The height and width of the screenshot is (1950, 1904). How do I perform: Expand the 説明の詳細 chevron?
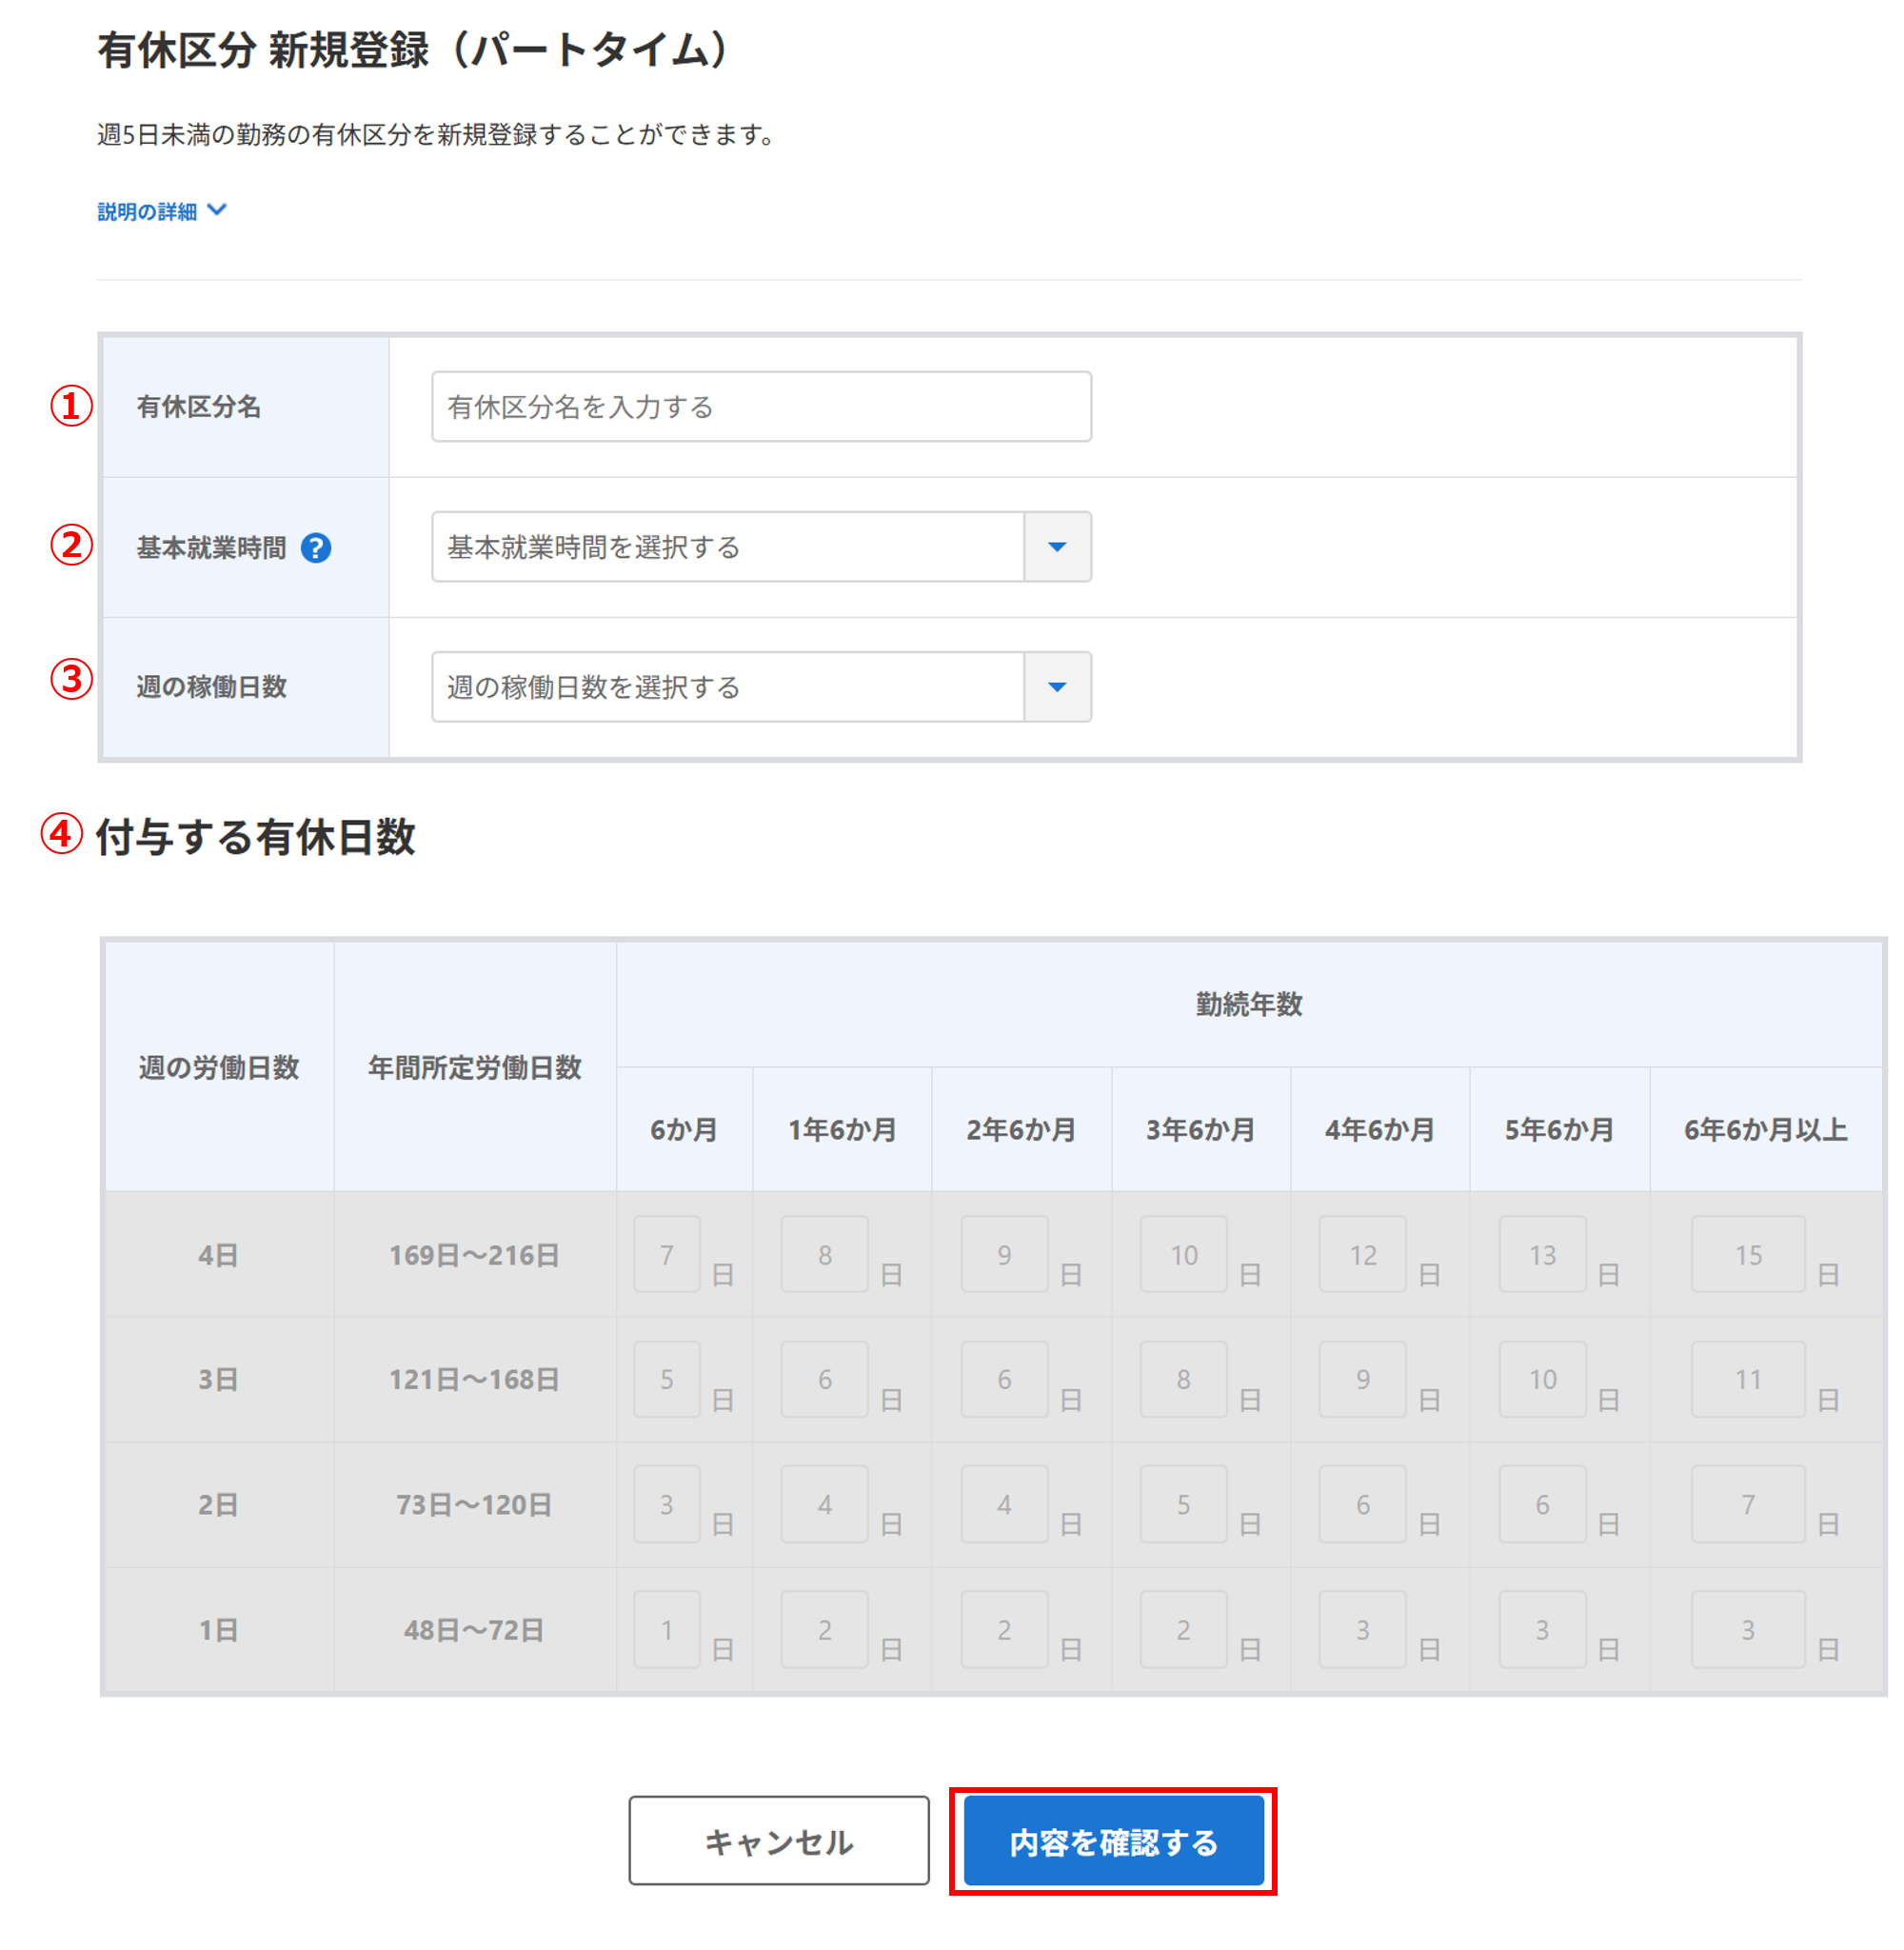(x=217, y=210)
